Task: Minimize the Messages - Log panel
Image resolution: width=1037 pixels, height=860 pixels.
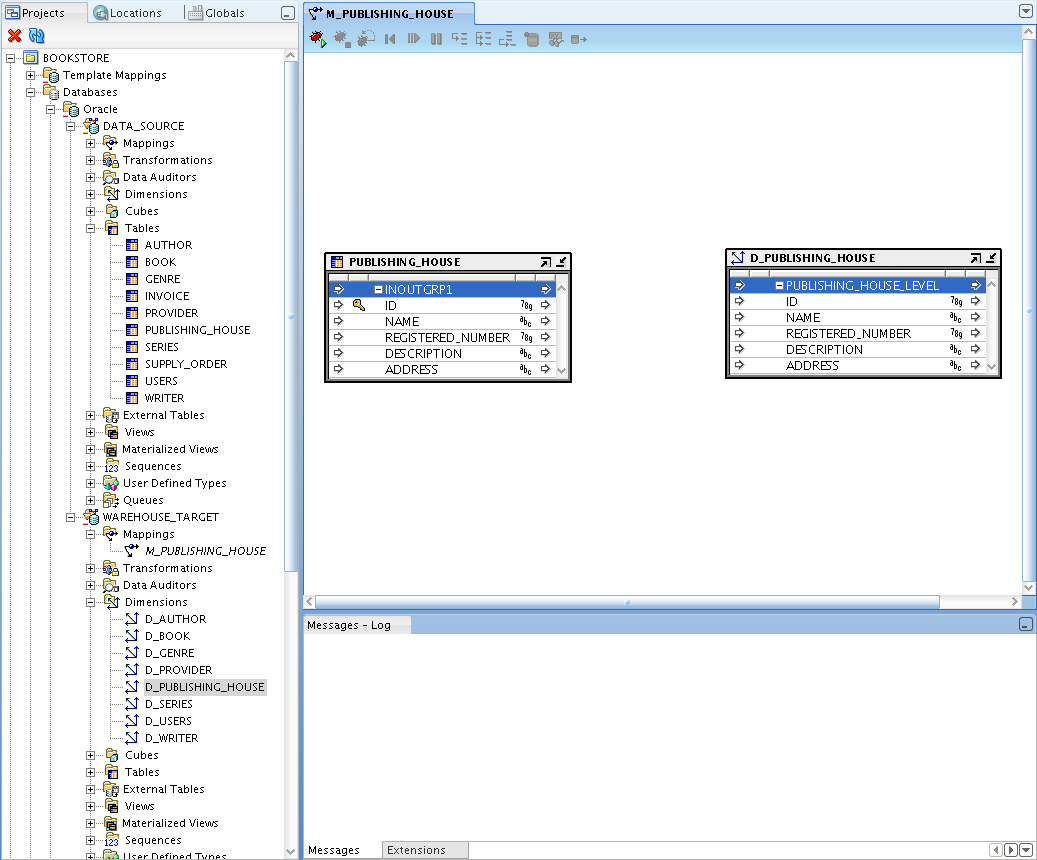Action: click(x=1026, y=624)
